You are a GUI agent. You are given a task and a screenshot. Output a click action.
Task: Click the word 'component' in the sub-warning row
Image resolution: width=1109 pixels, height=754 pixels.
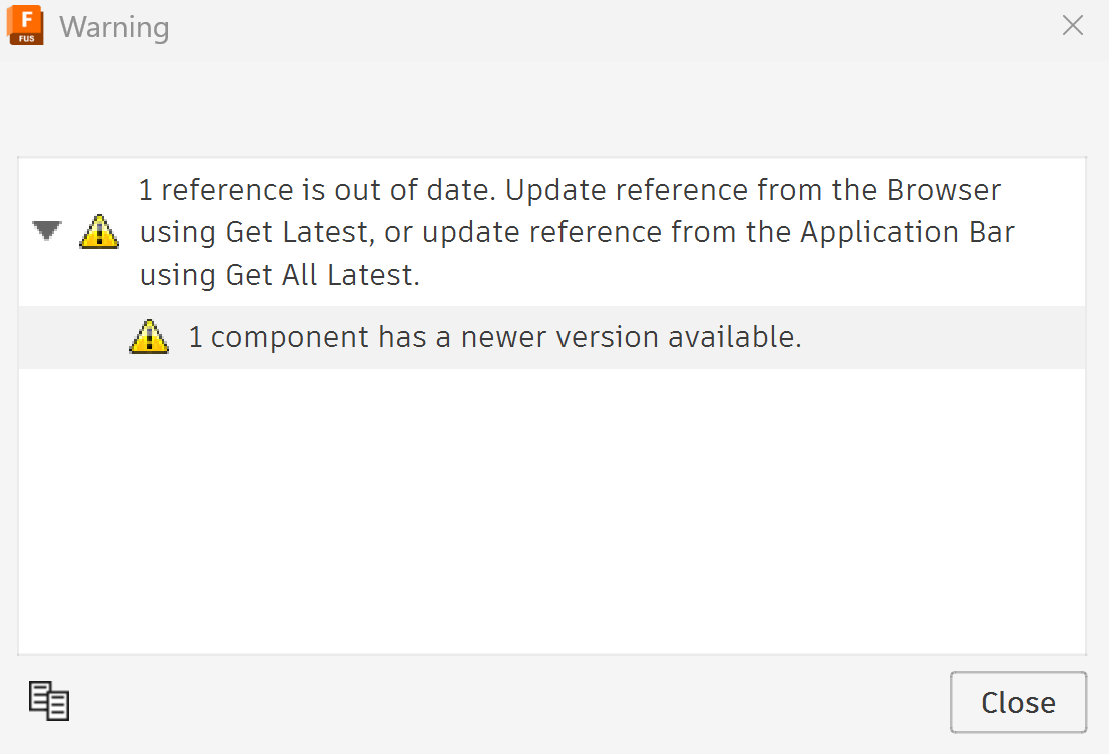pyautogui.click(x=290, y=338)
